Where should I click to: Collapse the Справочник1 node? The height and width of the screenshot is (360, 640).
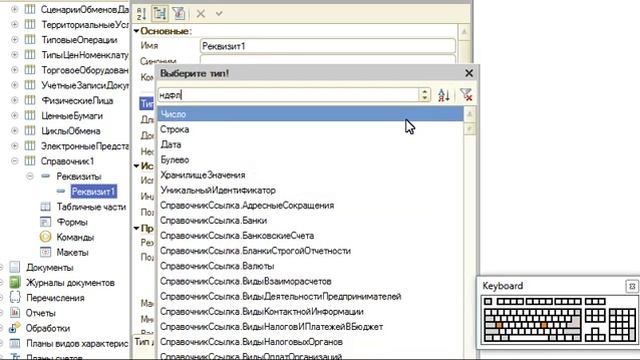point(15,161)
